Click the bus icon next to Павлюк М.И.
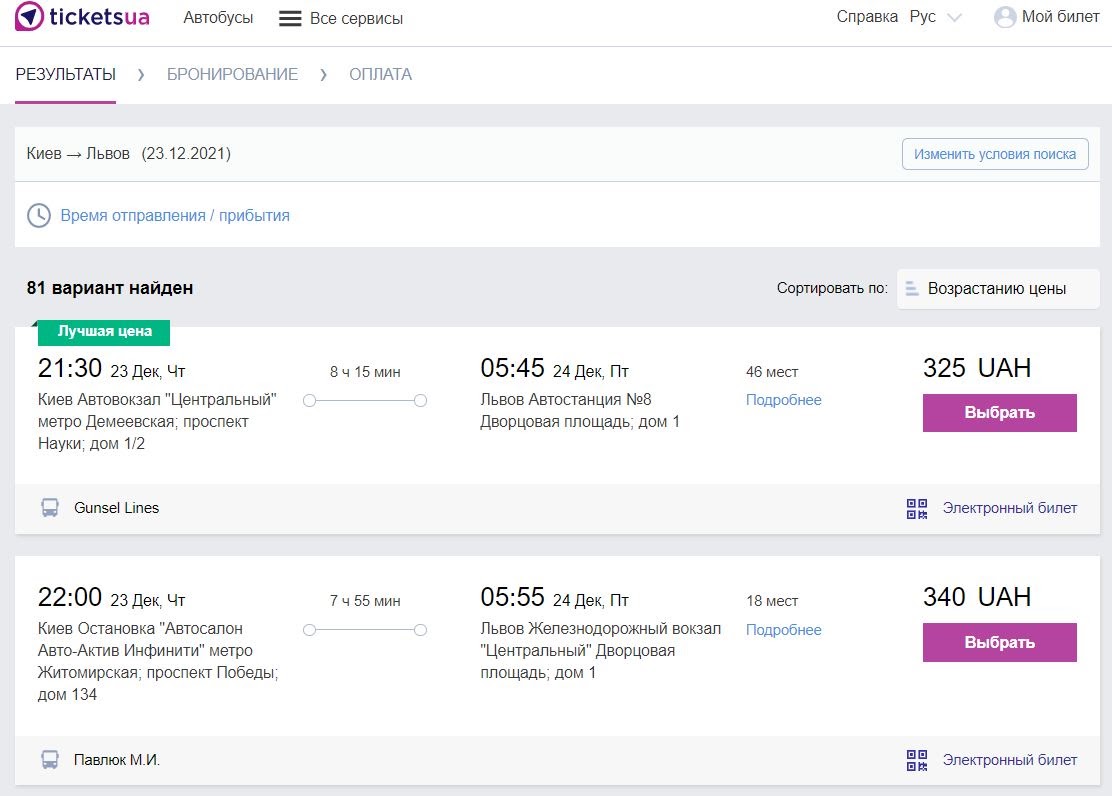 click(x=50, y=760)
